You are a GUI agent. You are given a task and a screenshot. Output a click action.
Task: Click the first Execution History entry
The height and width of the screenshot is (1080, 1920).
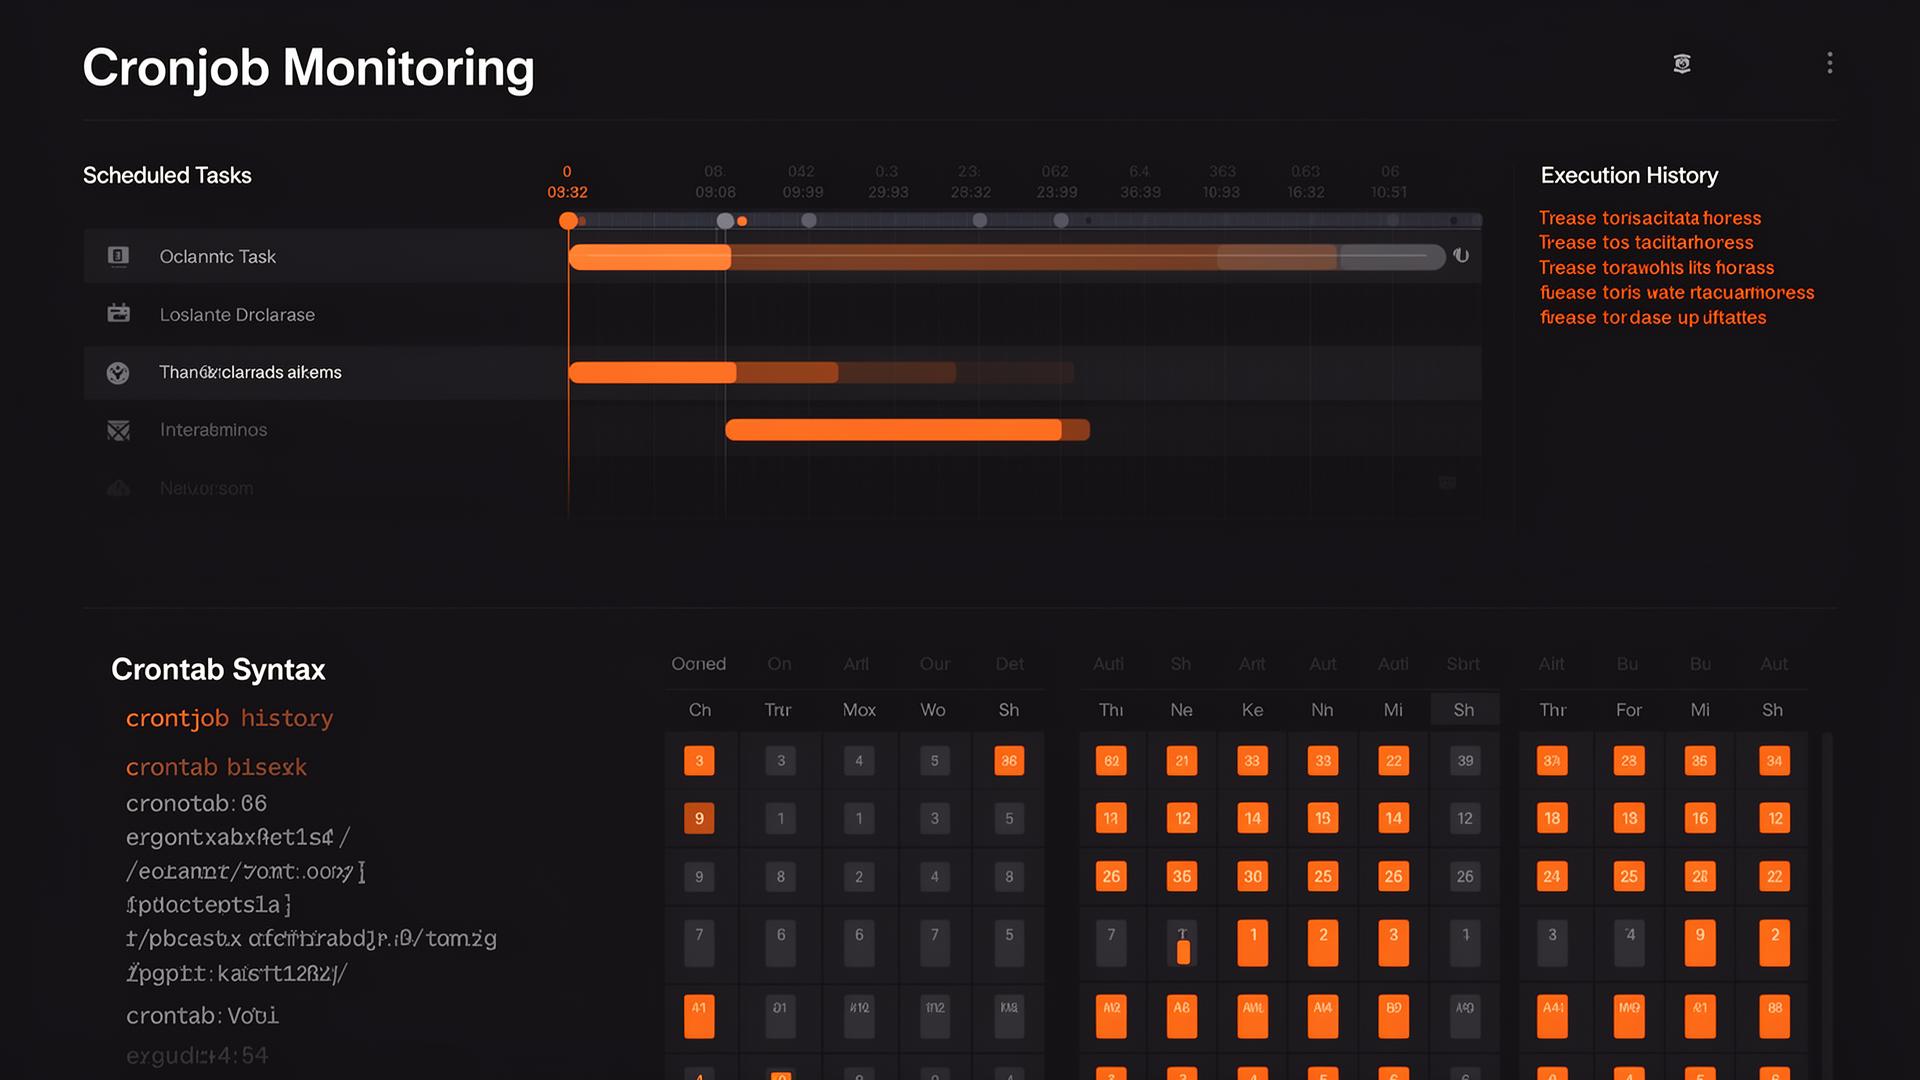pyautogui.click(x=1649, y=218)
